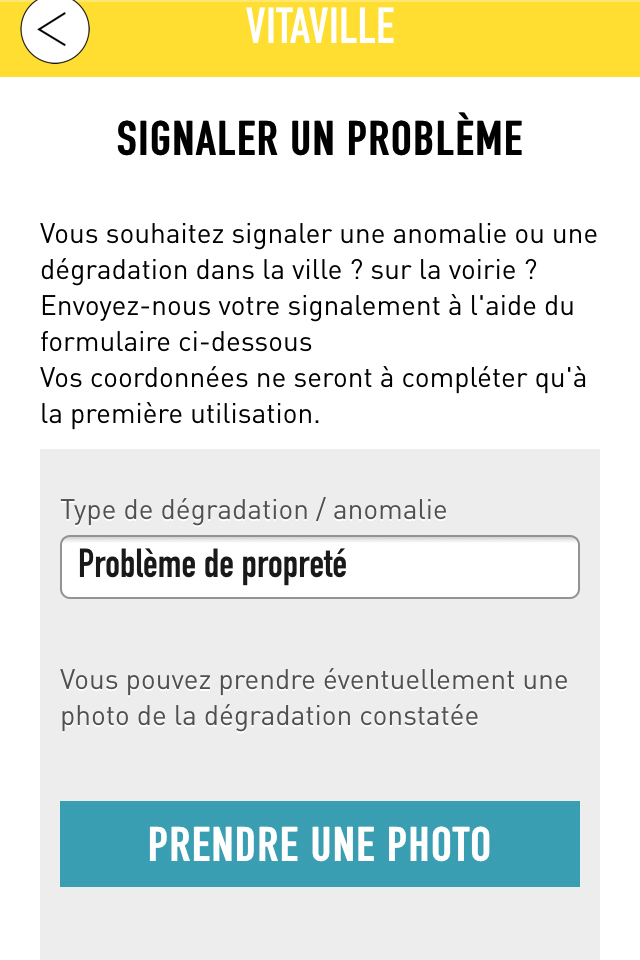The height and width of the screenshot is (960, 640).
Task: Click the 'Type de dégradation / anomalie' field label
Action: click(254, 510)
